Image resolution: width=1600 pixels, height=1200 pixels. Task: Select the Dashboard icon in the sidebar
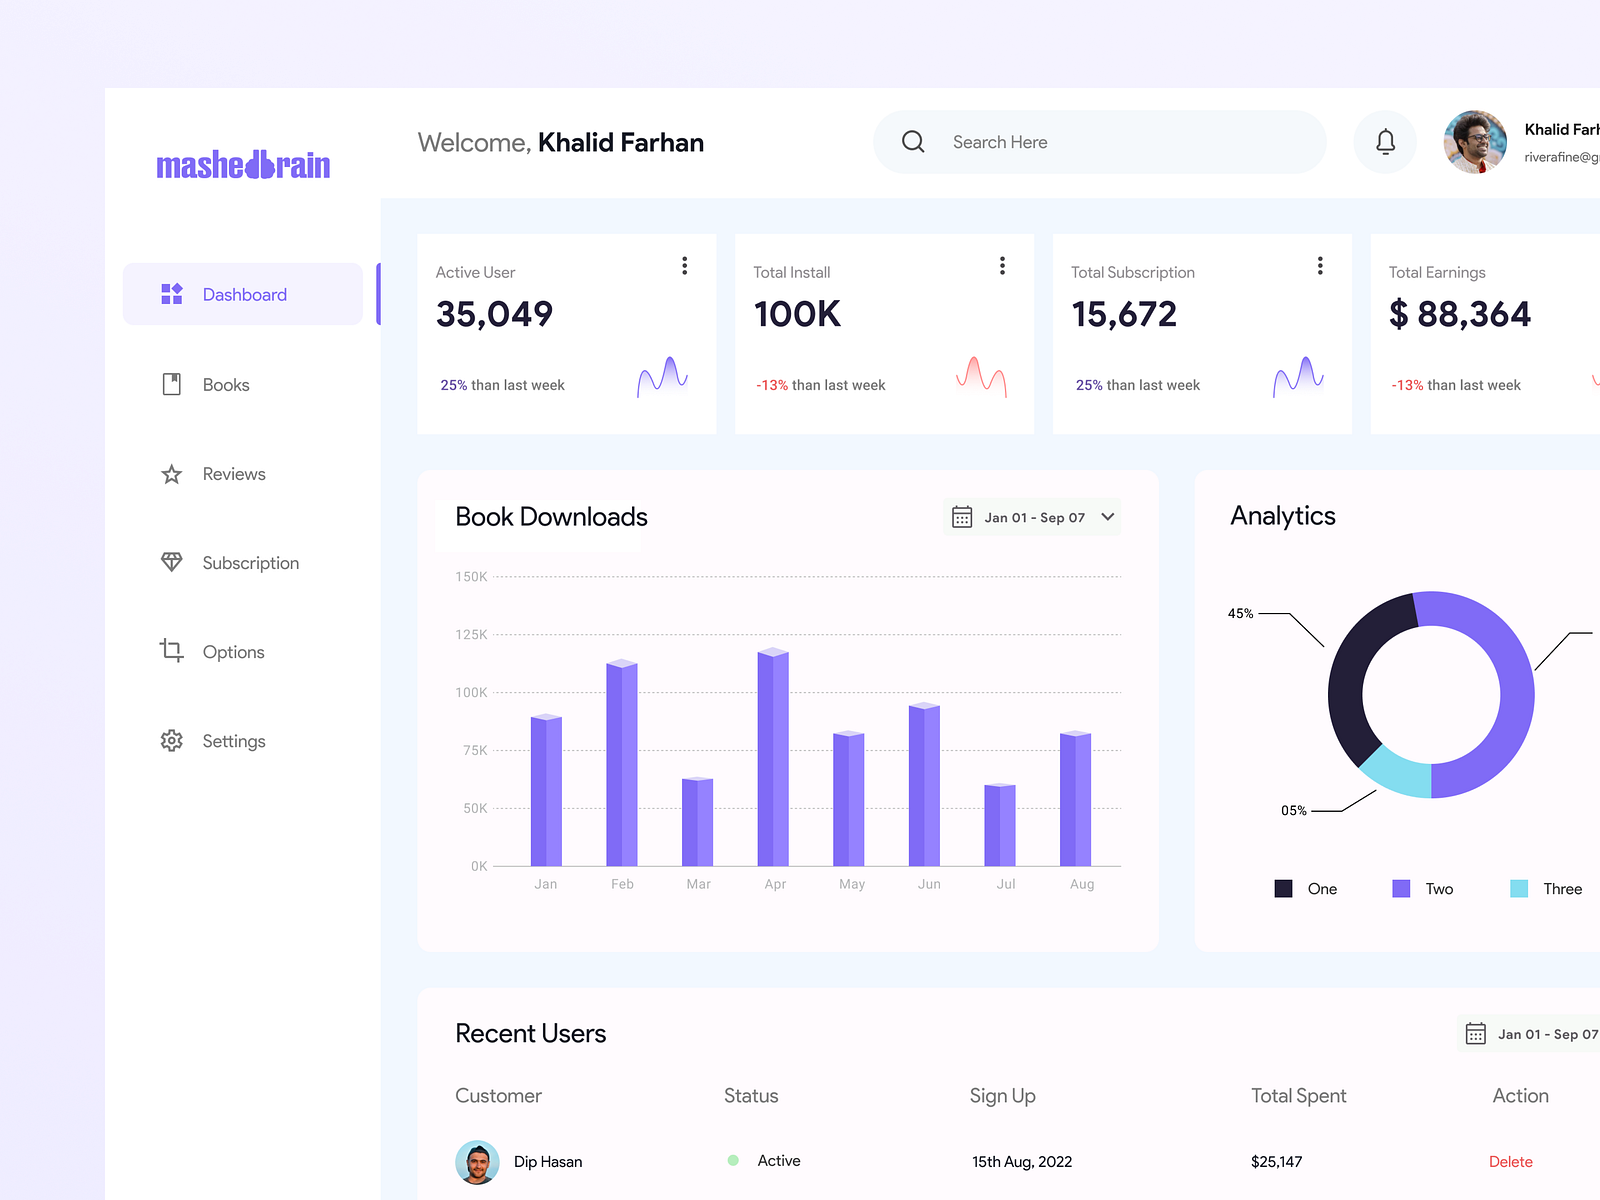(171, 293)
